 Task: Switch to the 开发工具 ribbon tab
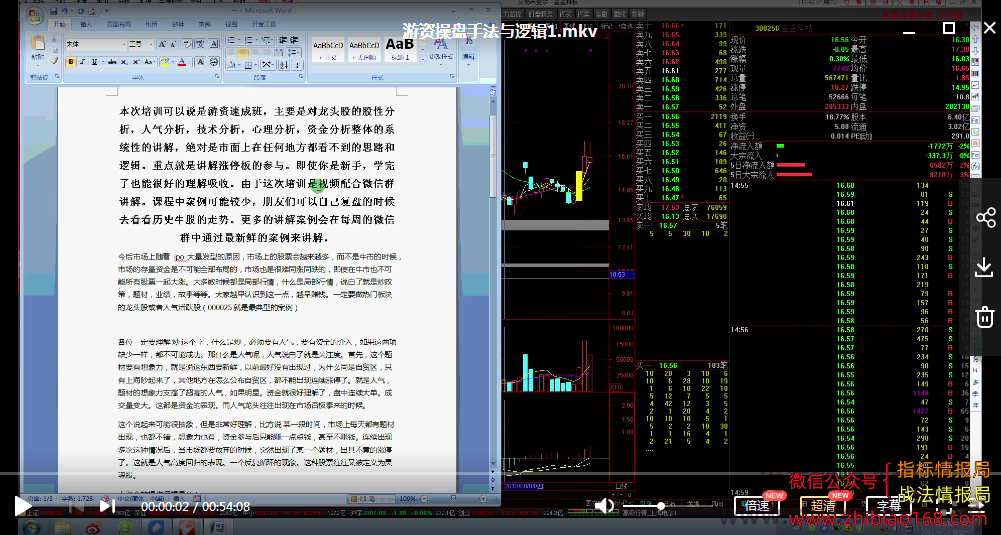click(263, 24)
